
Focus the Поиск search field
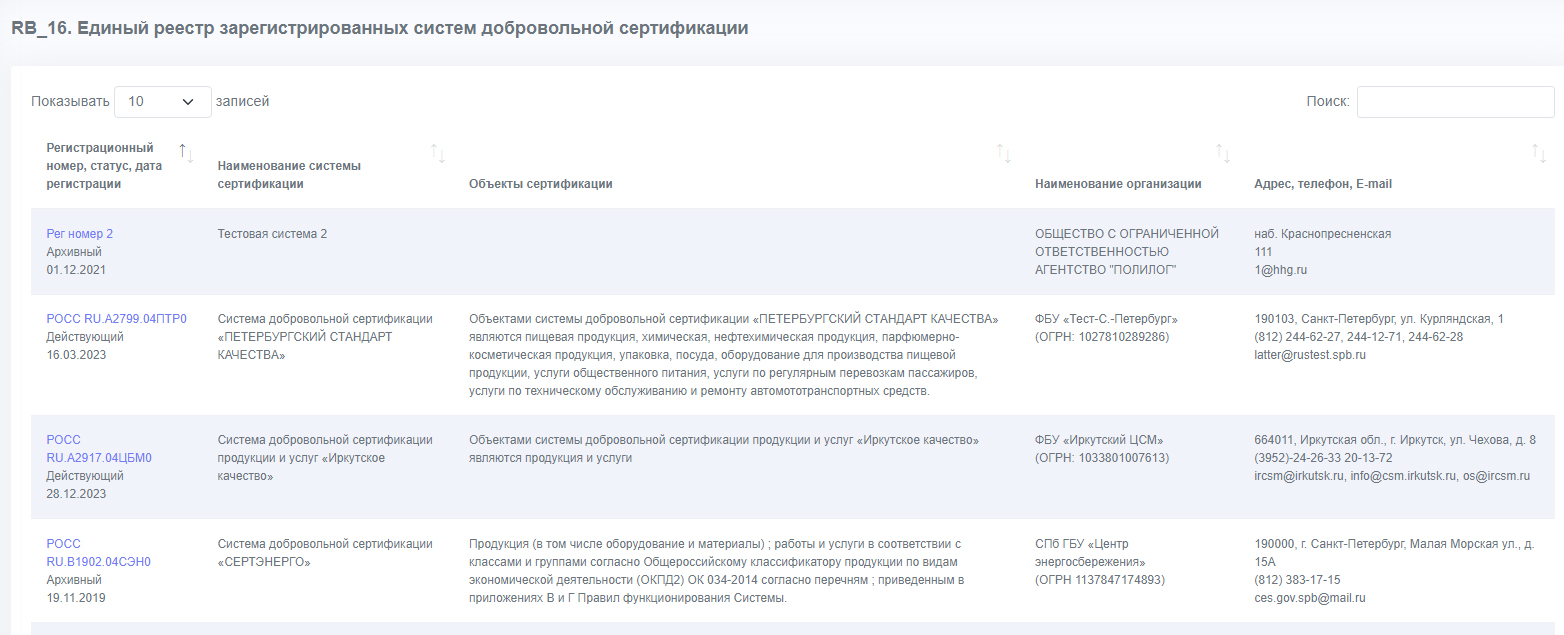click(x=1455, y=101)
